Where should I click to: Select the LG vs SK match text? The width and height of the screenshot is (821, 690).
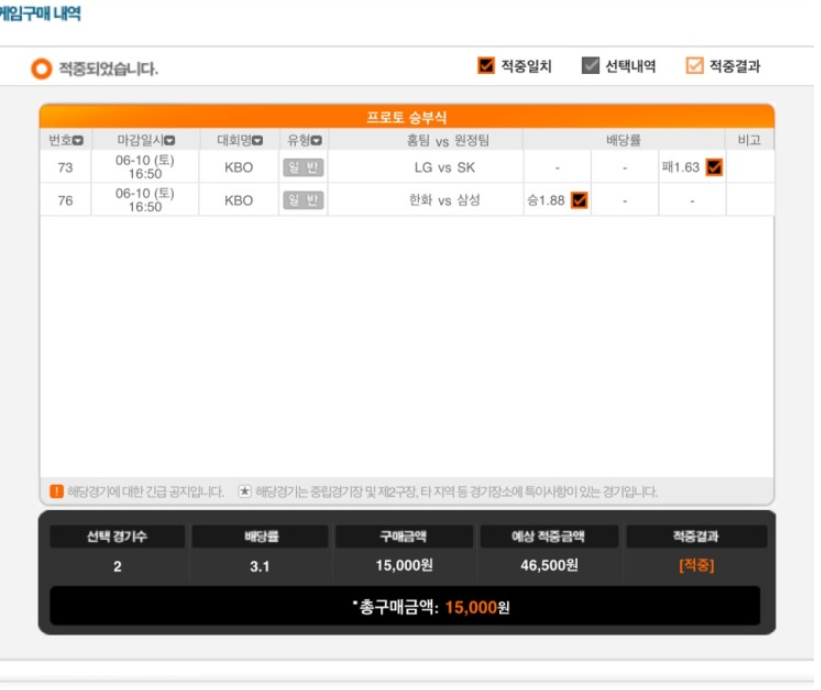click(445, 168)
